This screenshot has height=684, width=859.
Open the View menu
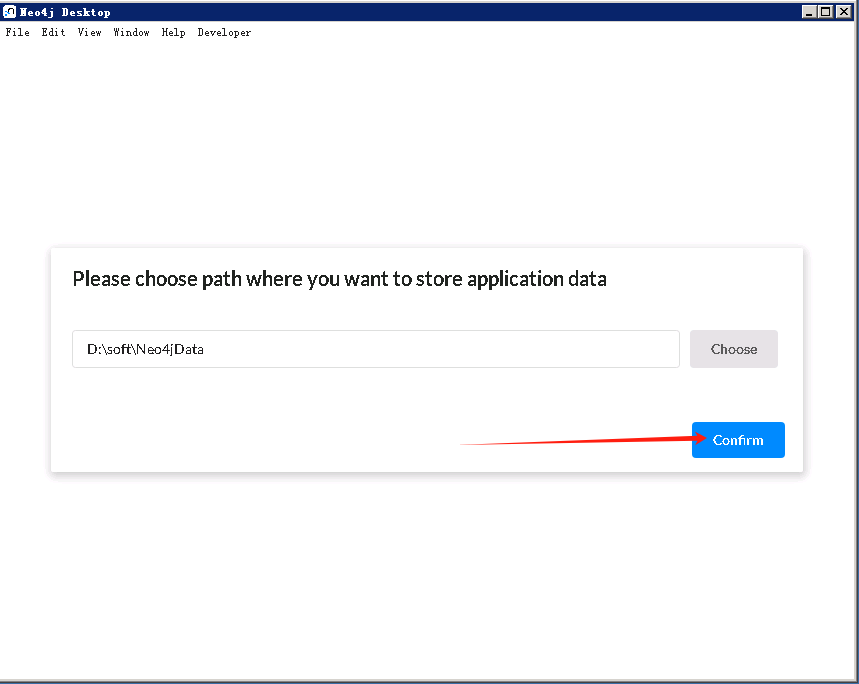(89, 32)
